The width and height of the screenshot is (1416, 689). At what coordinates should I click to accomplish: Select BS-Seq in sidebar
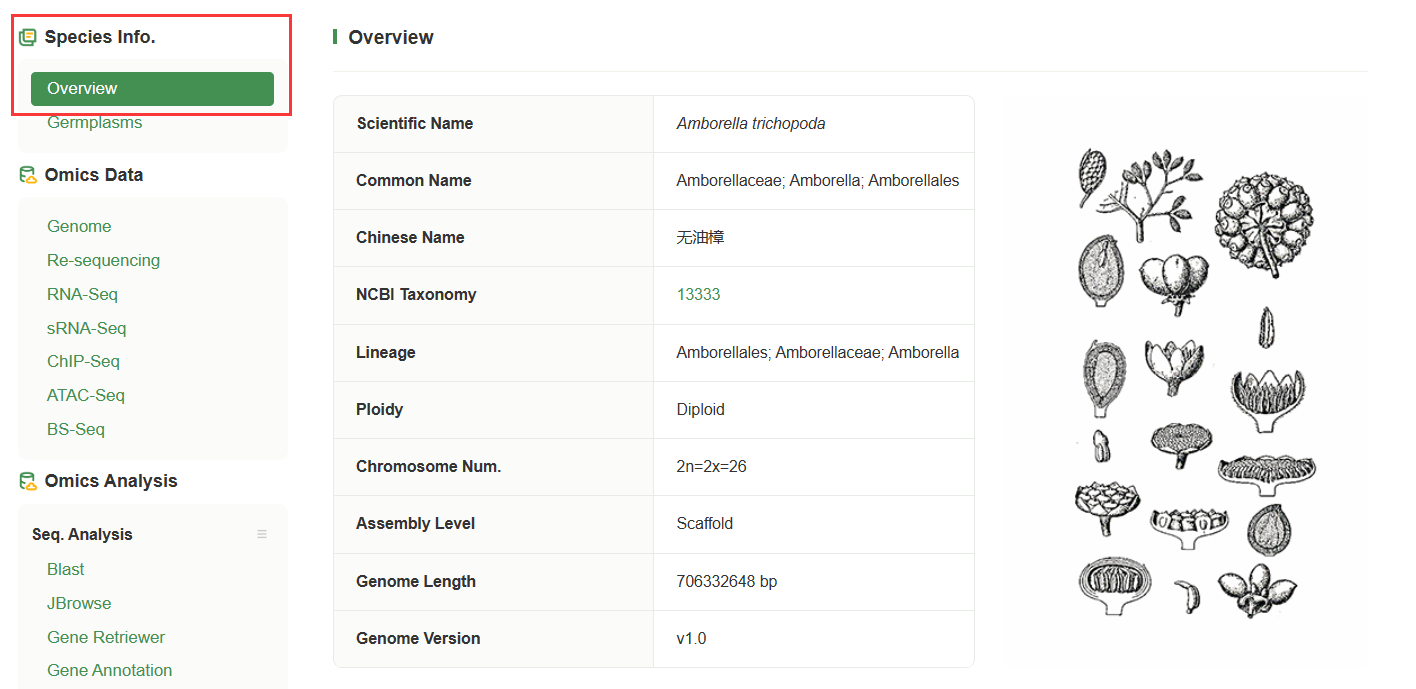coord(76,429)
